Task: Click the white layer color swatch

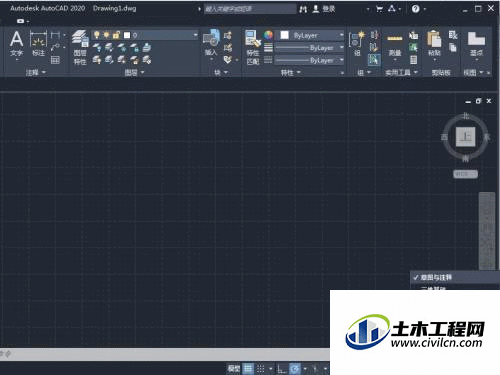Action: tap(127, 35)
